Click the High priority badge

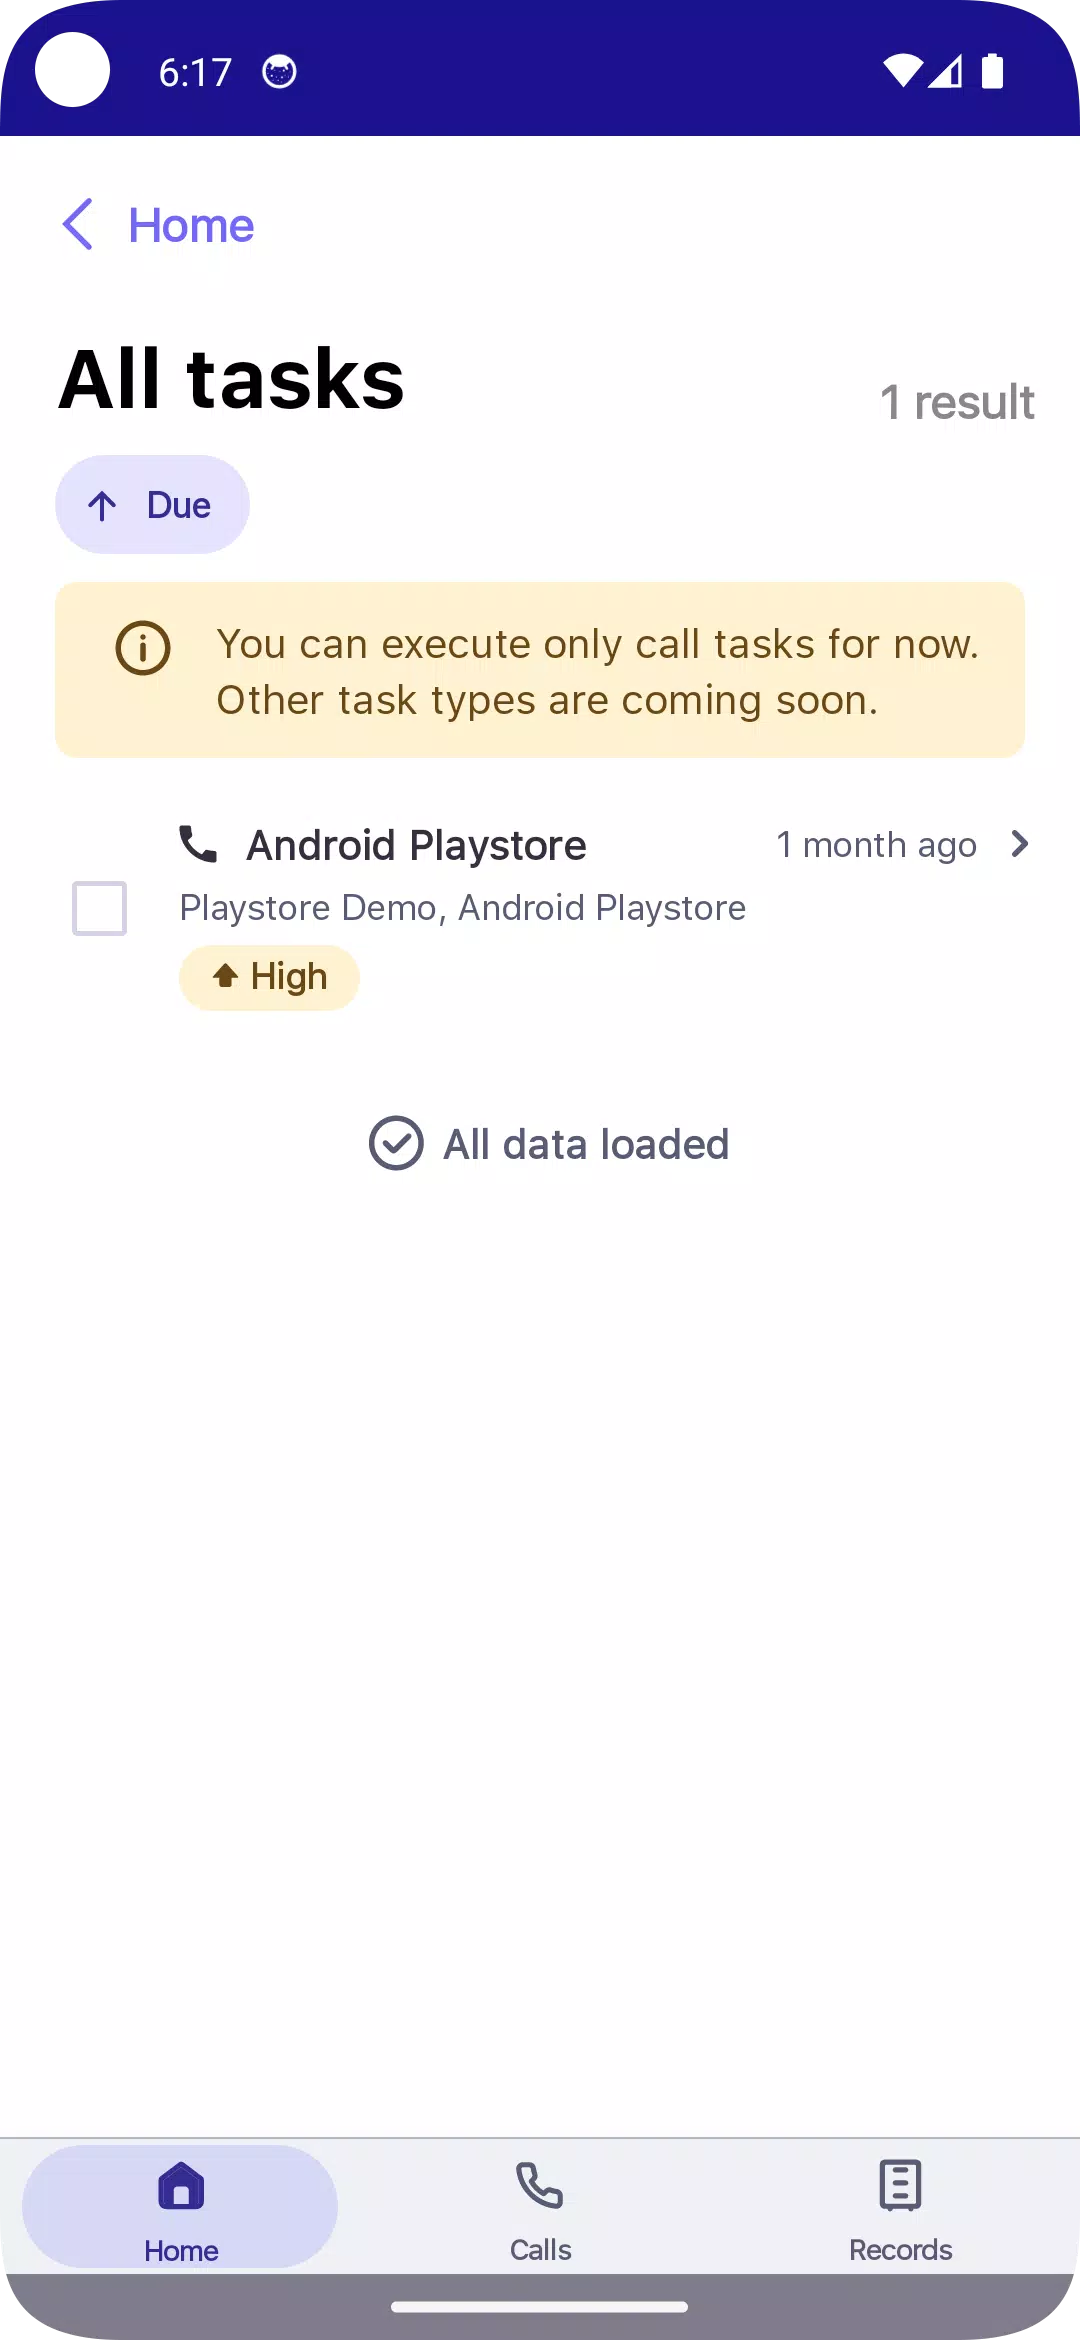pos(269,977)
